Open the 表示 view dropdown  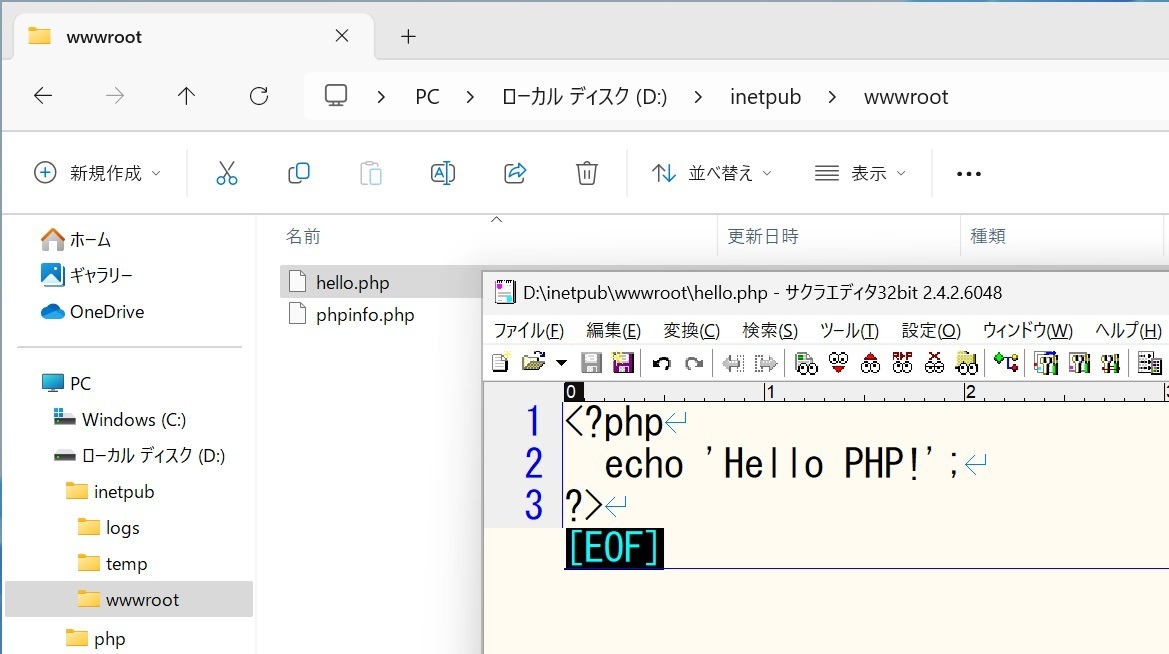tap(862, 172)
